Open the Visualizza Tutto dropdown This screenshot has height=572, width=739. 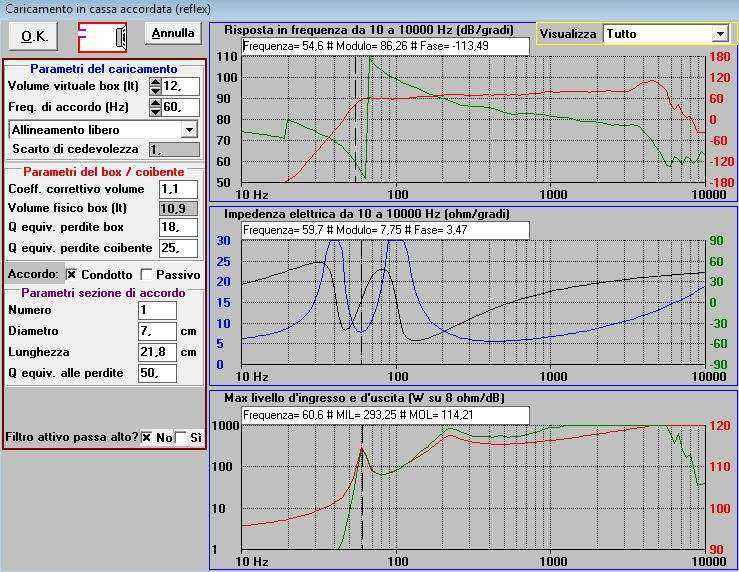720,34
